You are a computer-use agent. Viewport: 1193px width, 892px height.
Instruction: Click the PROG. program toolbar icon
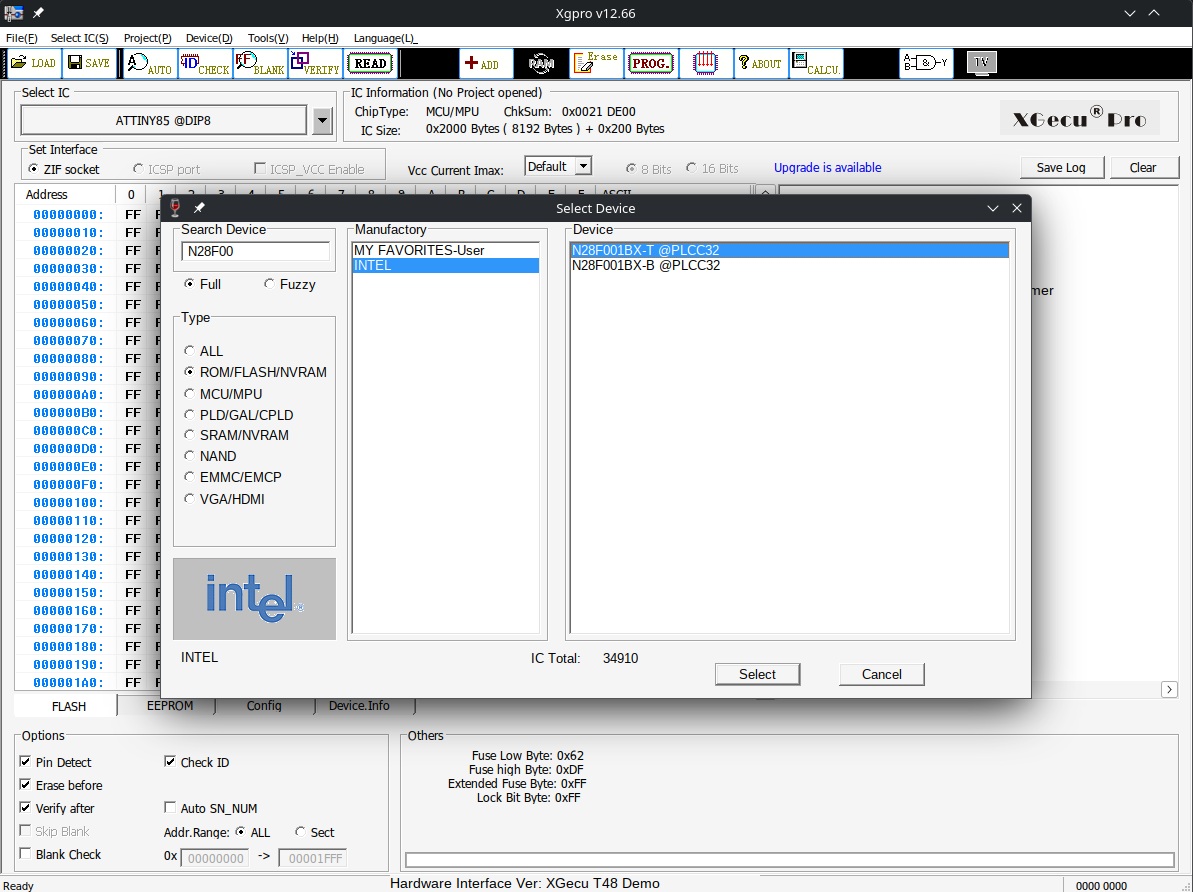coord(651,63)
